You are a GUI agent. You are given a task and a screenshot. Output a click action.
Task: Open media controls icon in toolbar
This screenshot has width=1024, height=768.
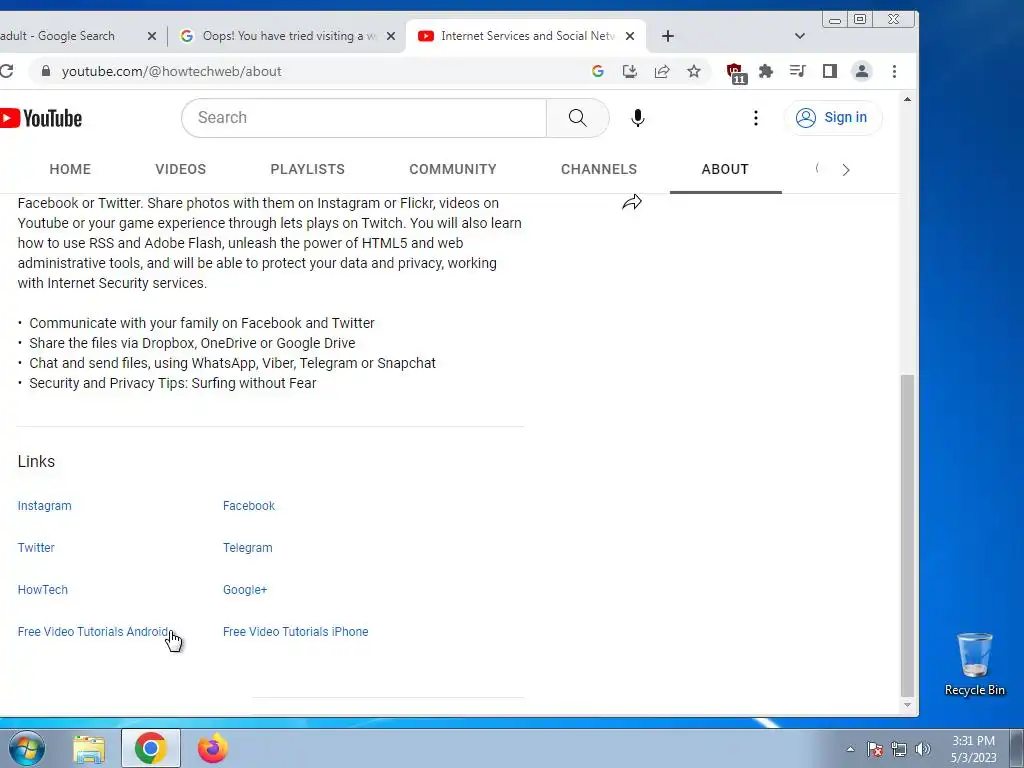(797, 71)
